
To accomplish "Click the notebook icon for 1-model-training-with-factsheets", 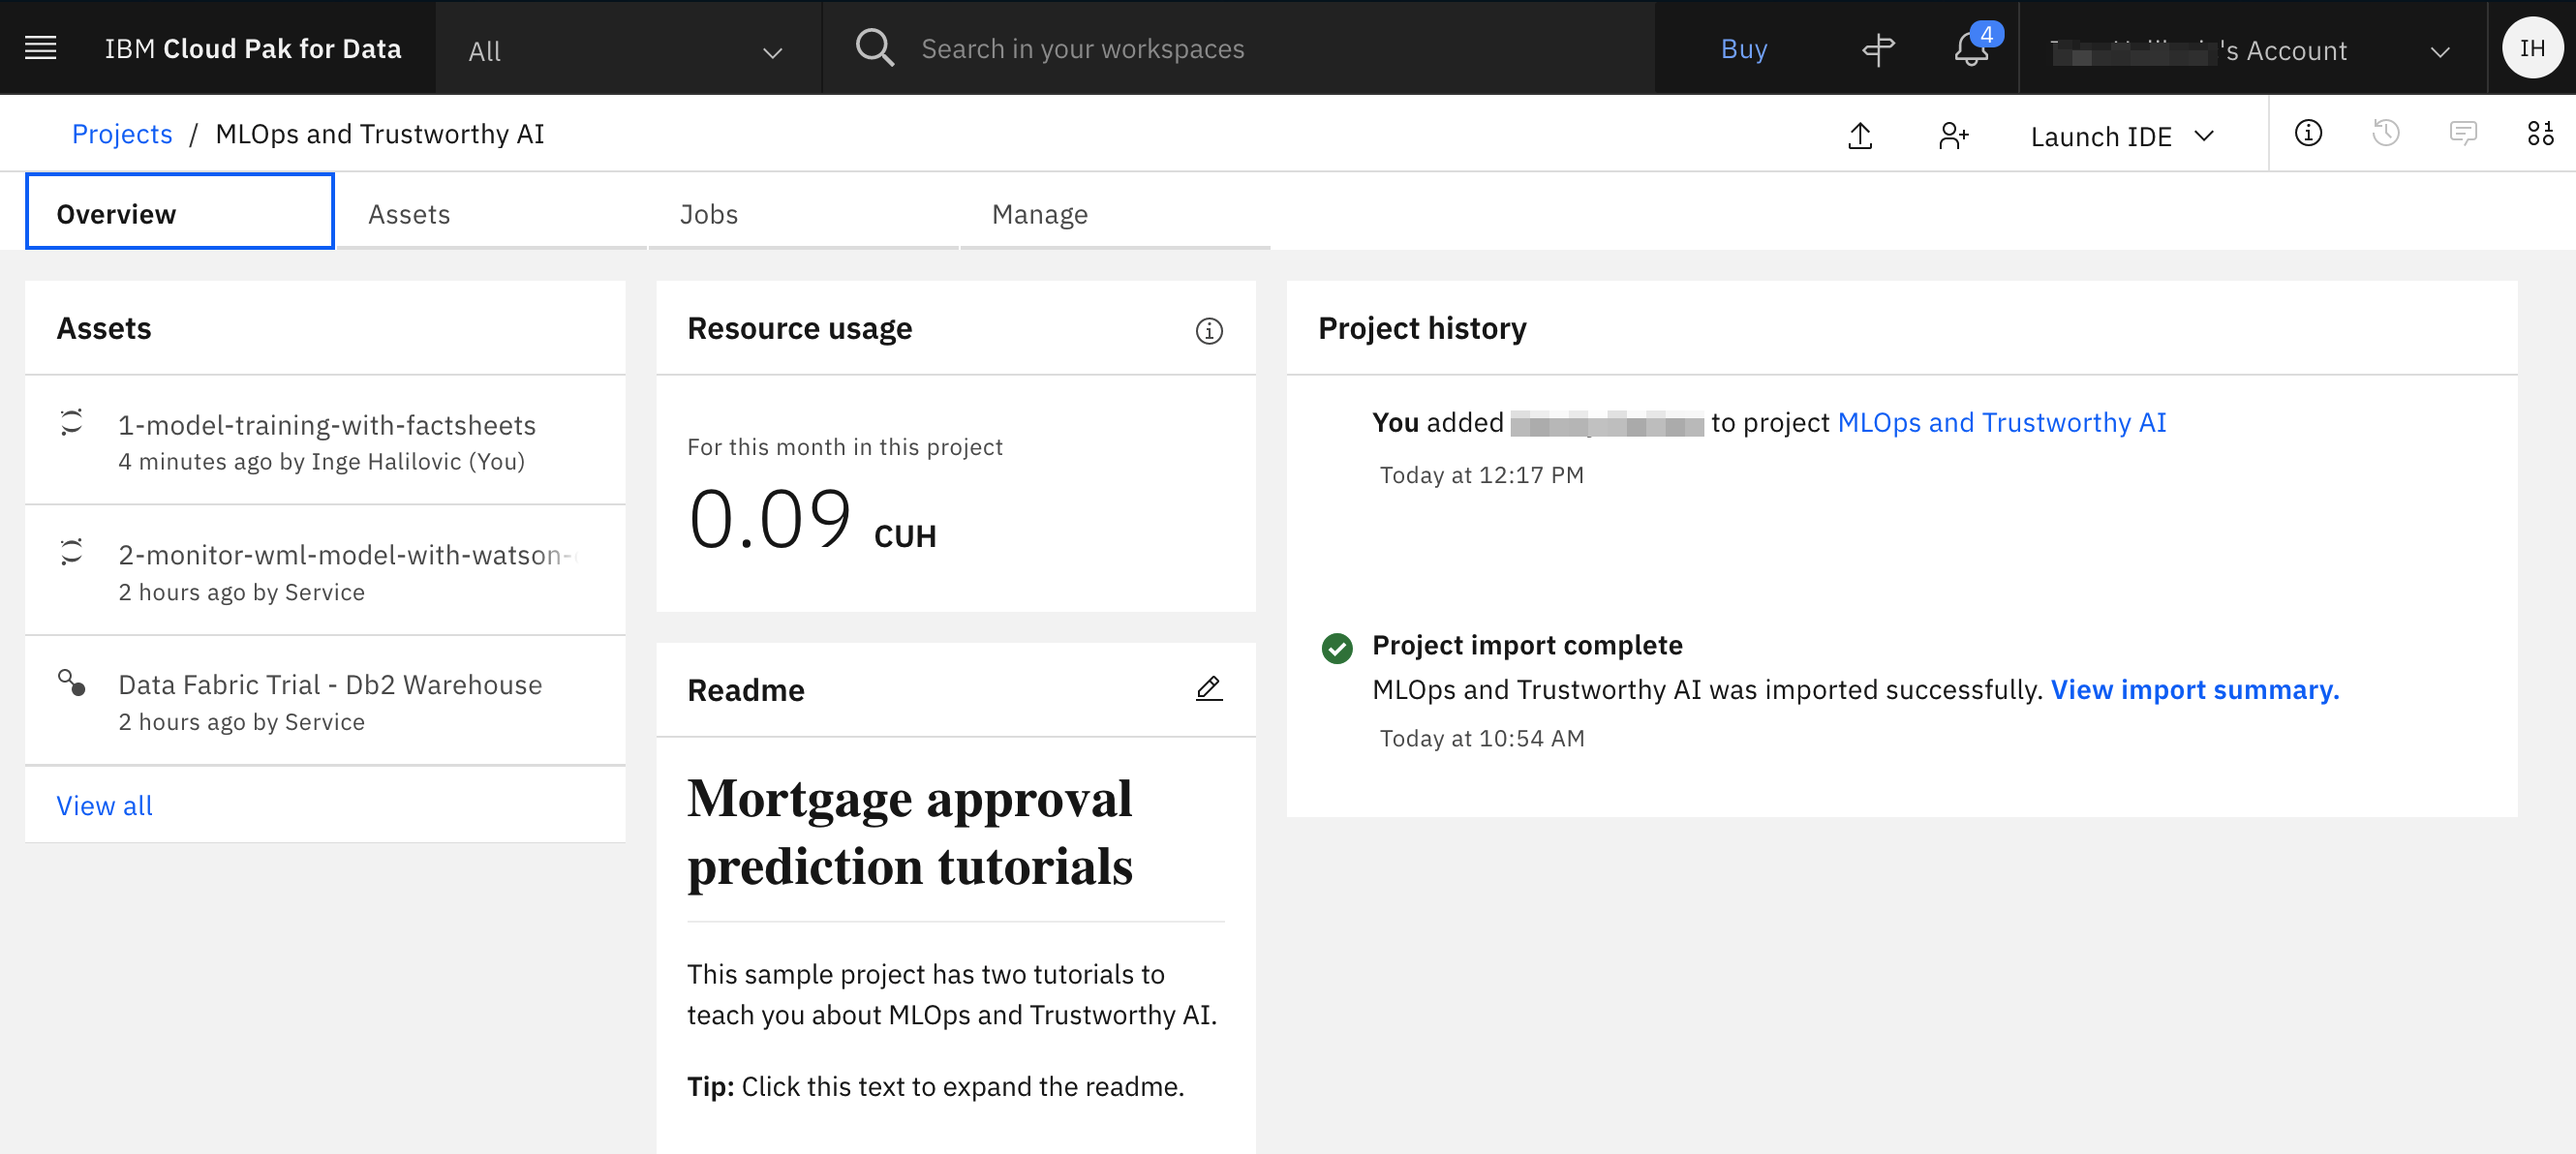I will click(x=71, y=423).
